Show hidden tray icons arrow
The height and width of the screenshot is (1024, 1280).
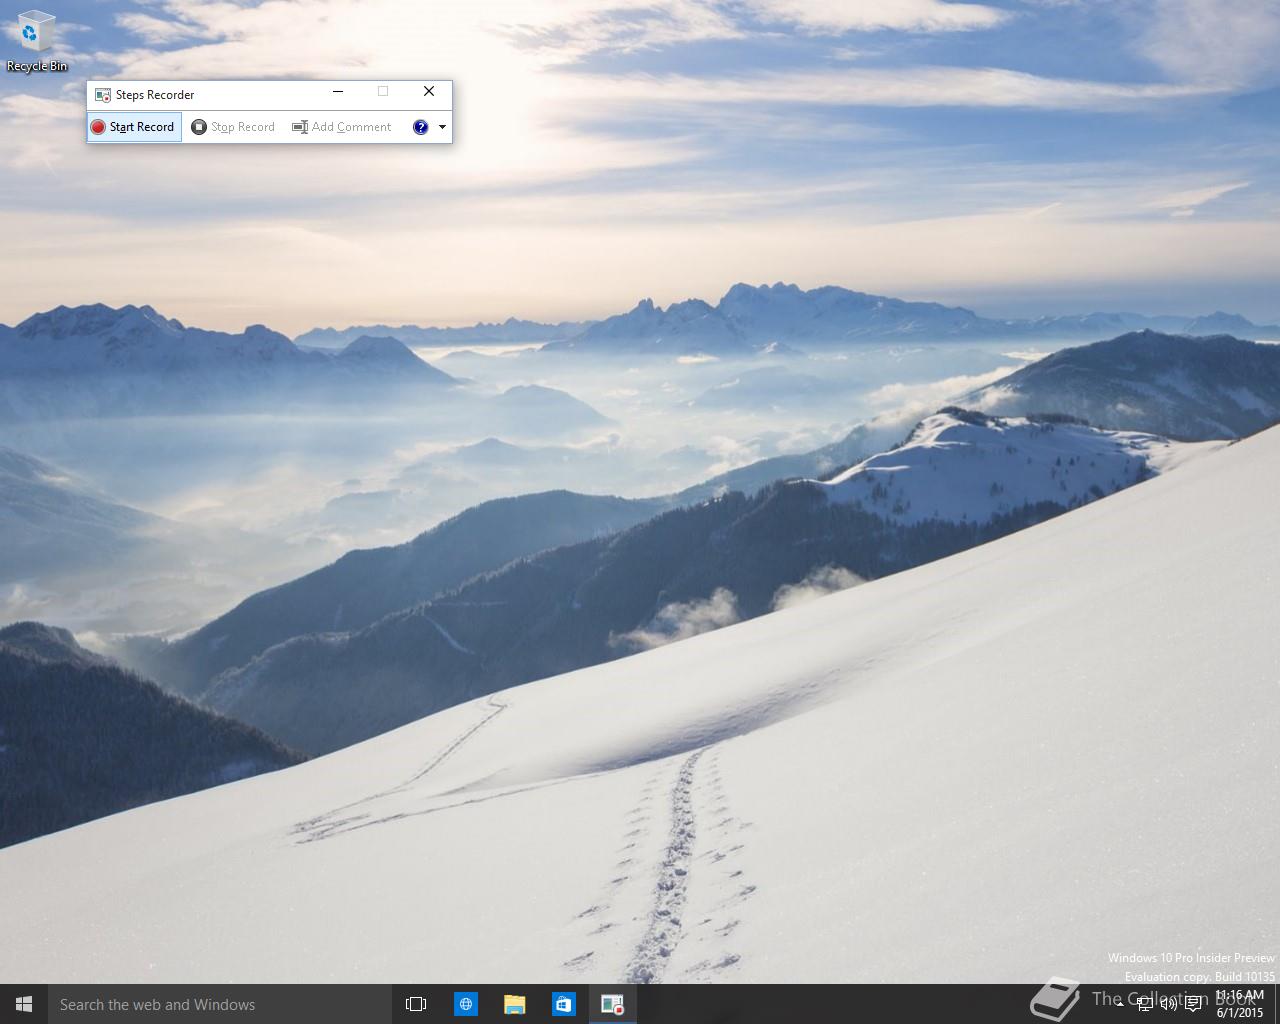click(1120, 1005)
